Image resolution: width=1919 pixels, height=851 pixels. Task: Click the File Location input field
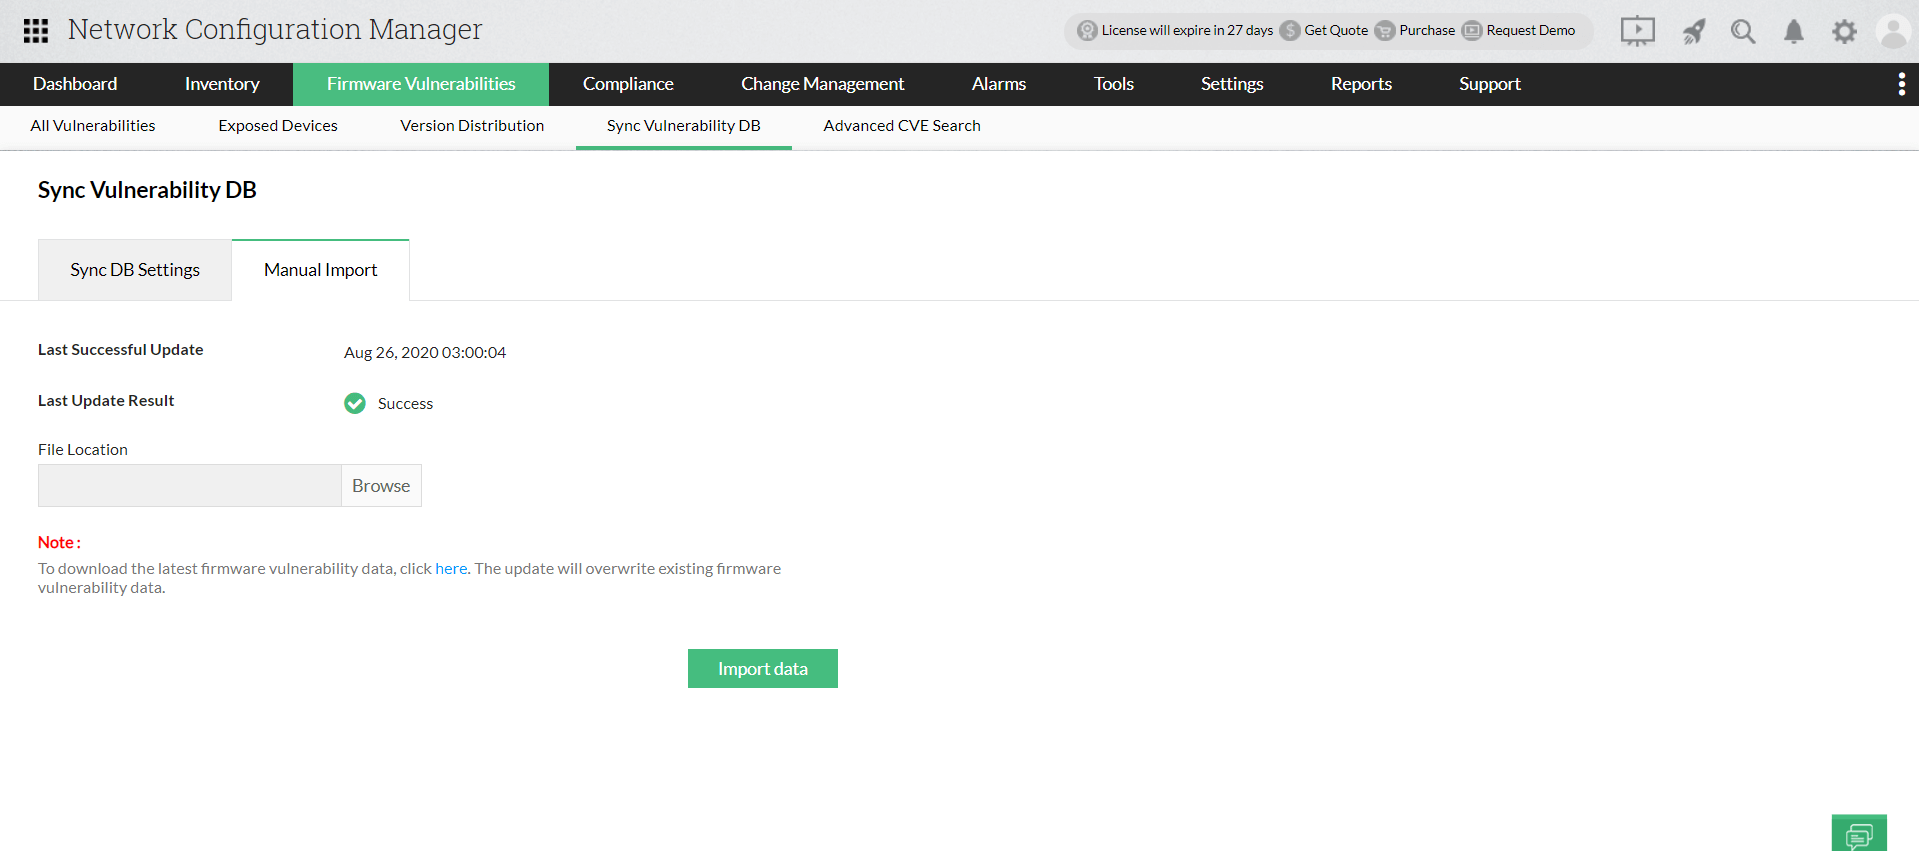[x=190, y=486]
